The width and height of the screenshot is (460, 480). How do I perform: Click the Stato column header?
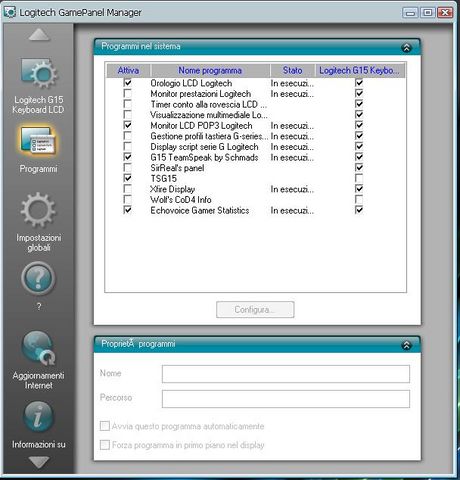click(x=292, y=70)
